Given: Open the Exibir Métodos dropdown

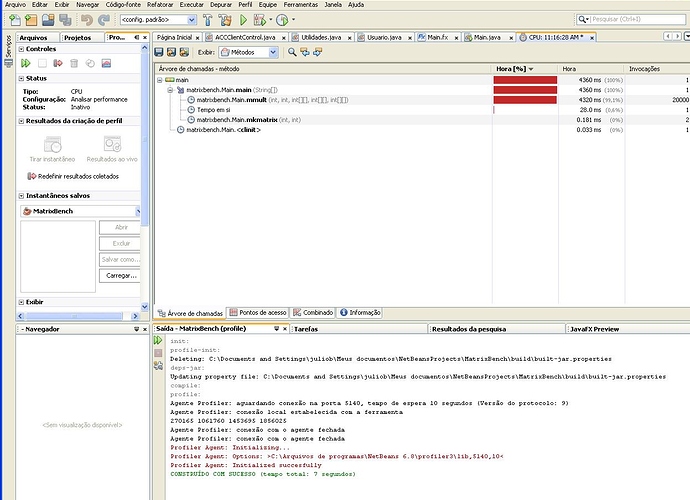Looking at the screenshot, I should click(249, 52).
